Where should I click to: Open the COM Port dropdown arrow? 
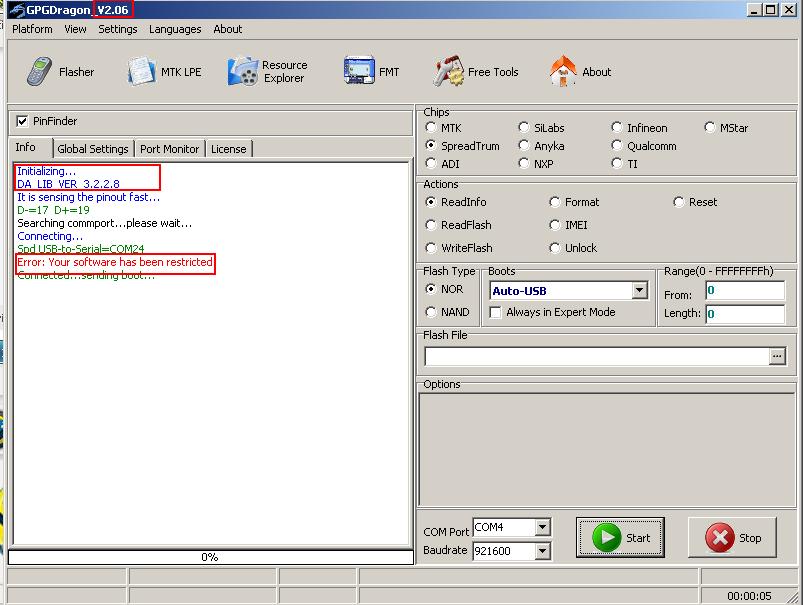(x=542, y=527)
